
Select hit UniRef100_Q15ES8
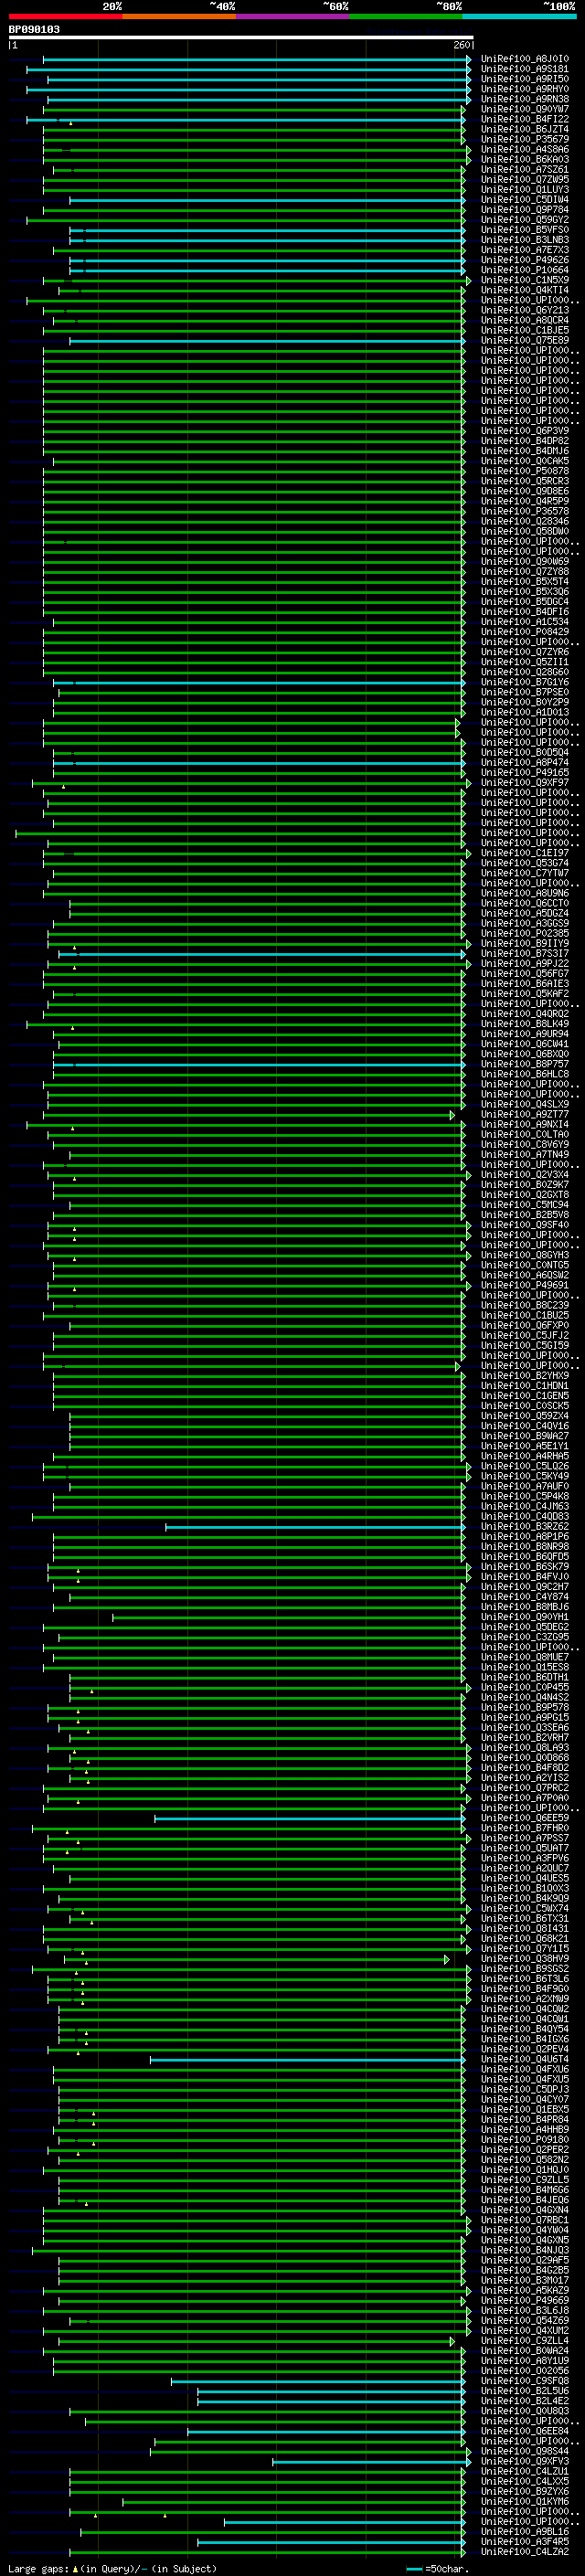(x=524, y=1667)
